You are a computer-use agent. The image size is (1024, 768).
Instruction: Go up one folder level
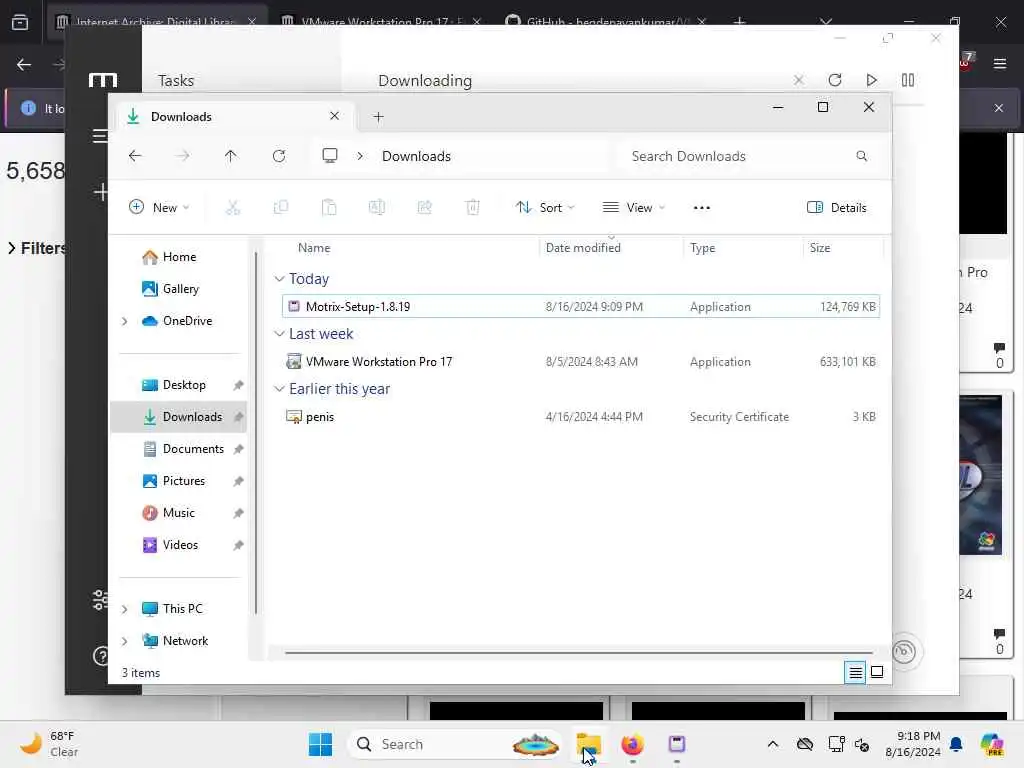[x=231, y=156]
